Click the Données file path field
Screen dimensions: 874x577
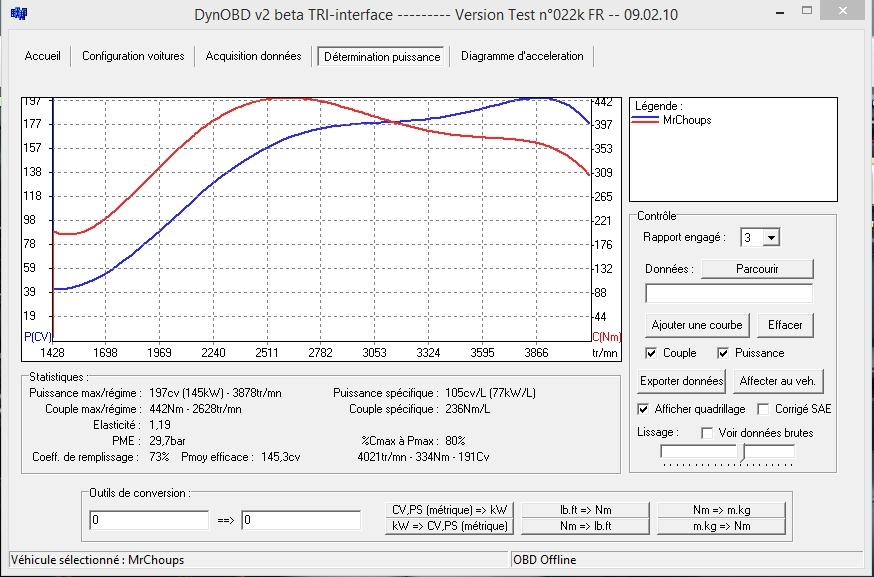[x=729, y=293]
